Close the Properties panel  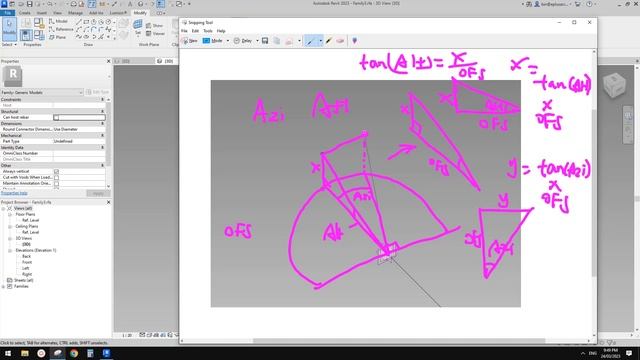coord(109,61)
